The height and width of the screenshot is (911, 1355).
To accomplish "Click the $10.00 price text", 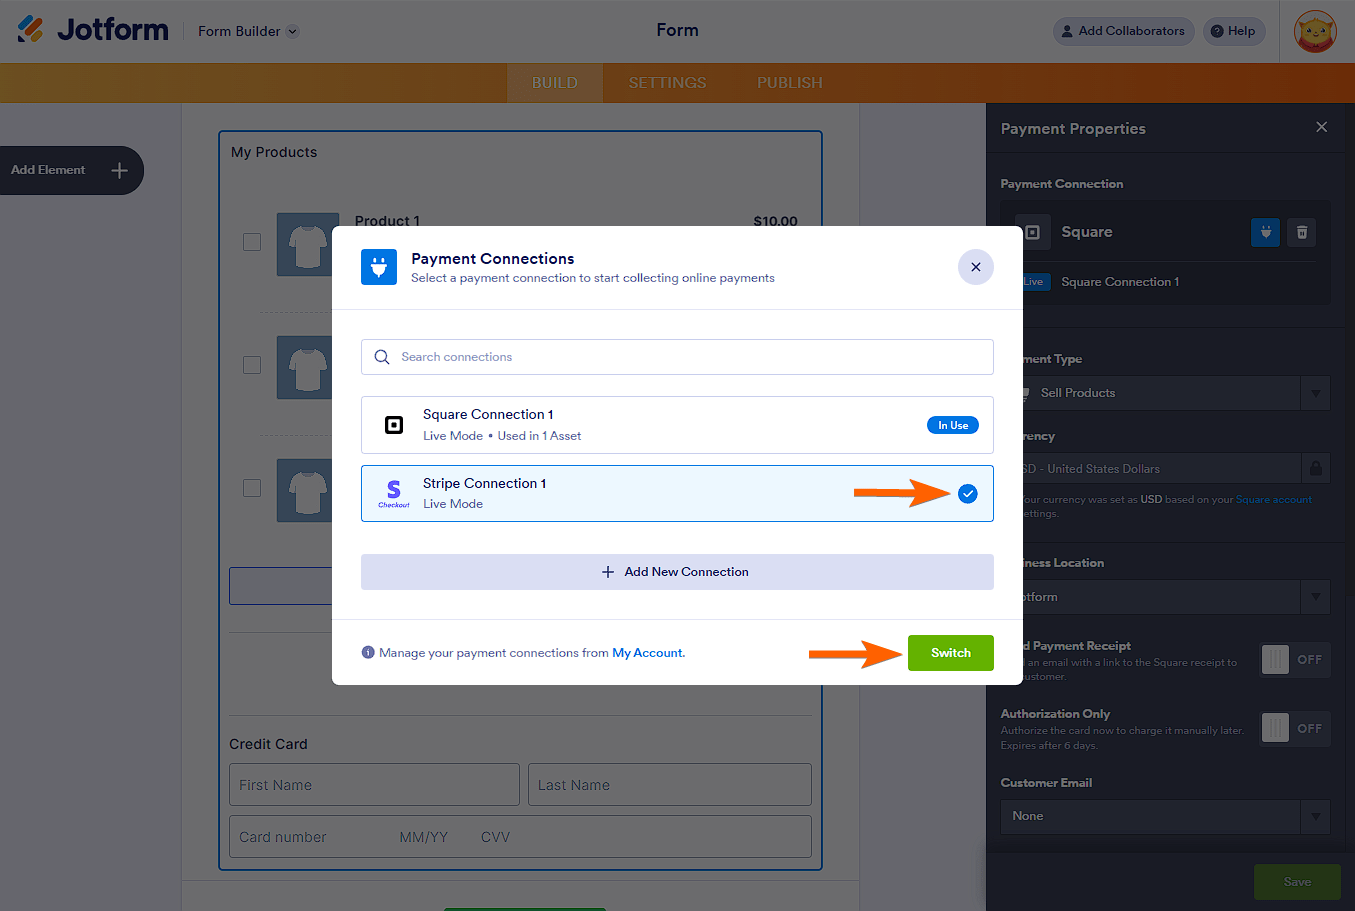I will pyautogui.click(x=775, y=221).
